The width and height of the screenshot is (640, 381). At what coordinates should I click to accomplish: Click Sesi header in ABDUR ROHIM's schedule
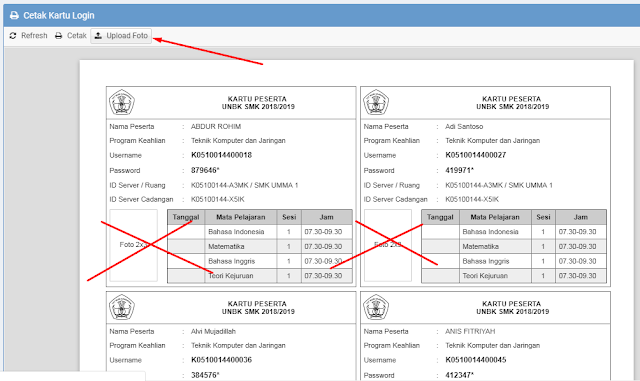point(289,217)
